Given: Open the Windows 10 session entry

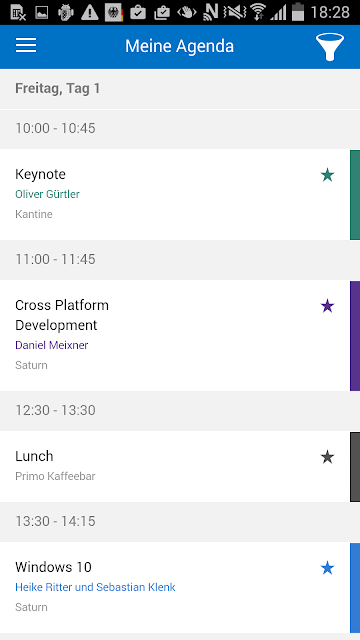Looking at the screenshot, I should click(175, 587).
